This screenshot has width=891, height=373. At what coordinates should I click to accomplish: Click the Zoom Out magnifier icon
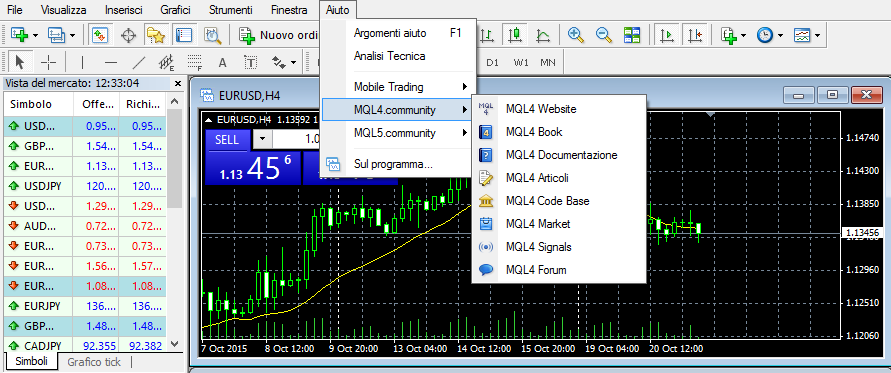[x=603, y=35]
